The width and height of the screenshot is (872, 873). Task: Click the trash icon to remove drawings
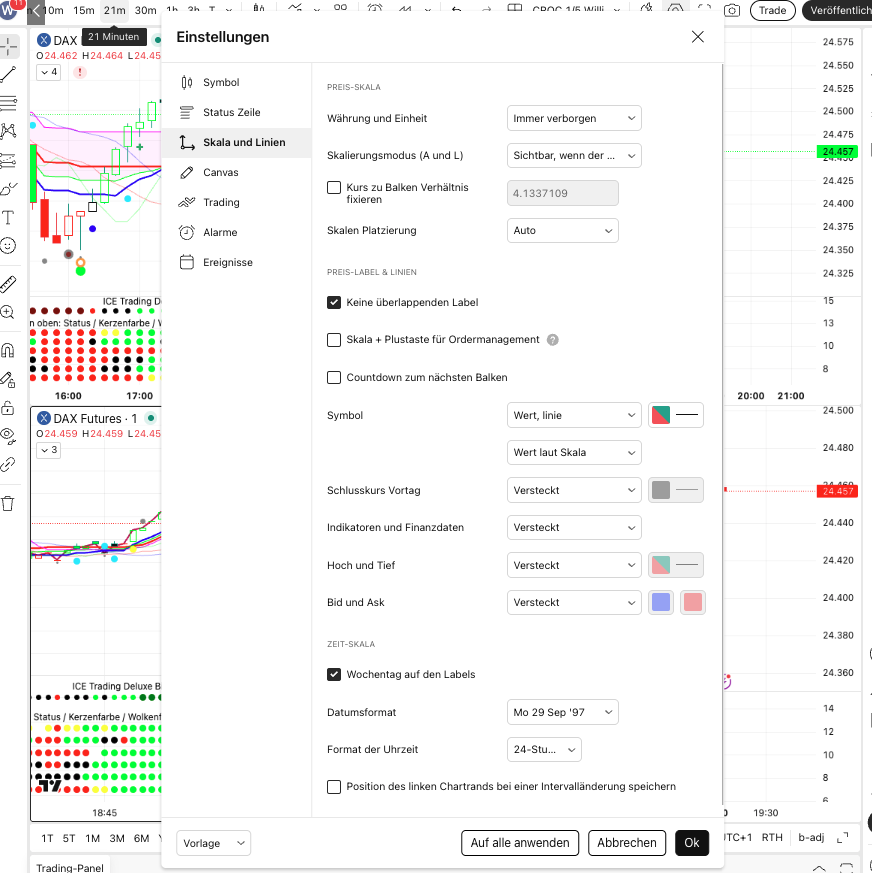pos(8,503)
